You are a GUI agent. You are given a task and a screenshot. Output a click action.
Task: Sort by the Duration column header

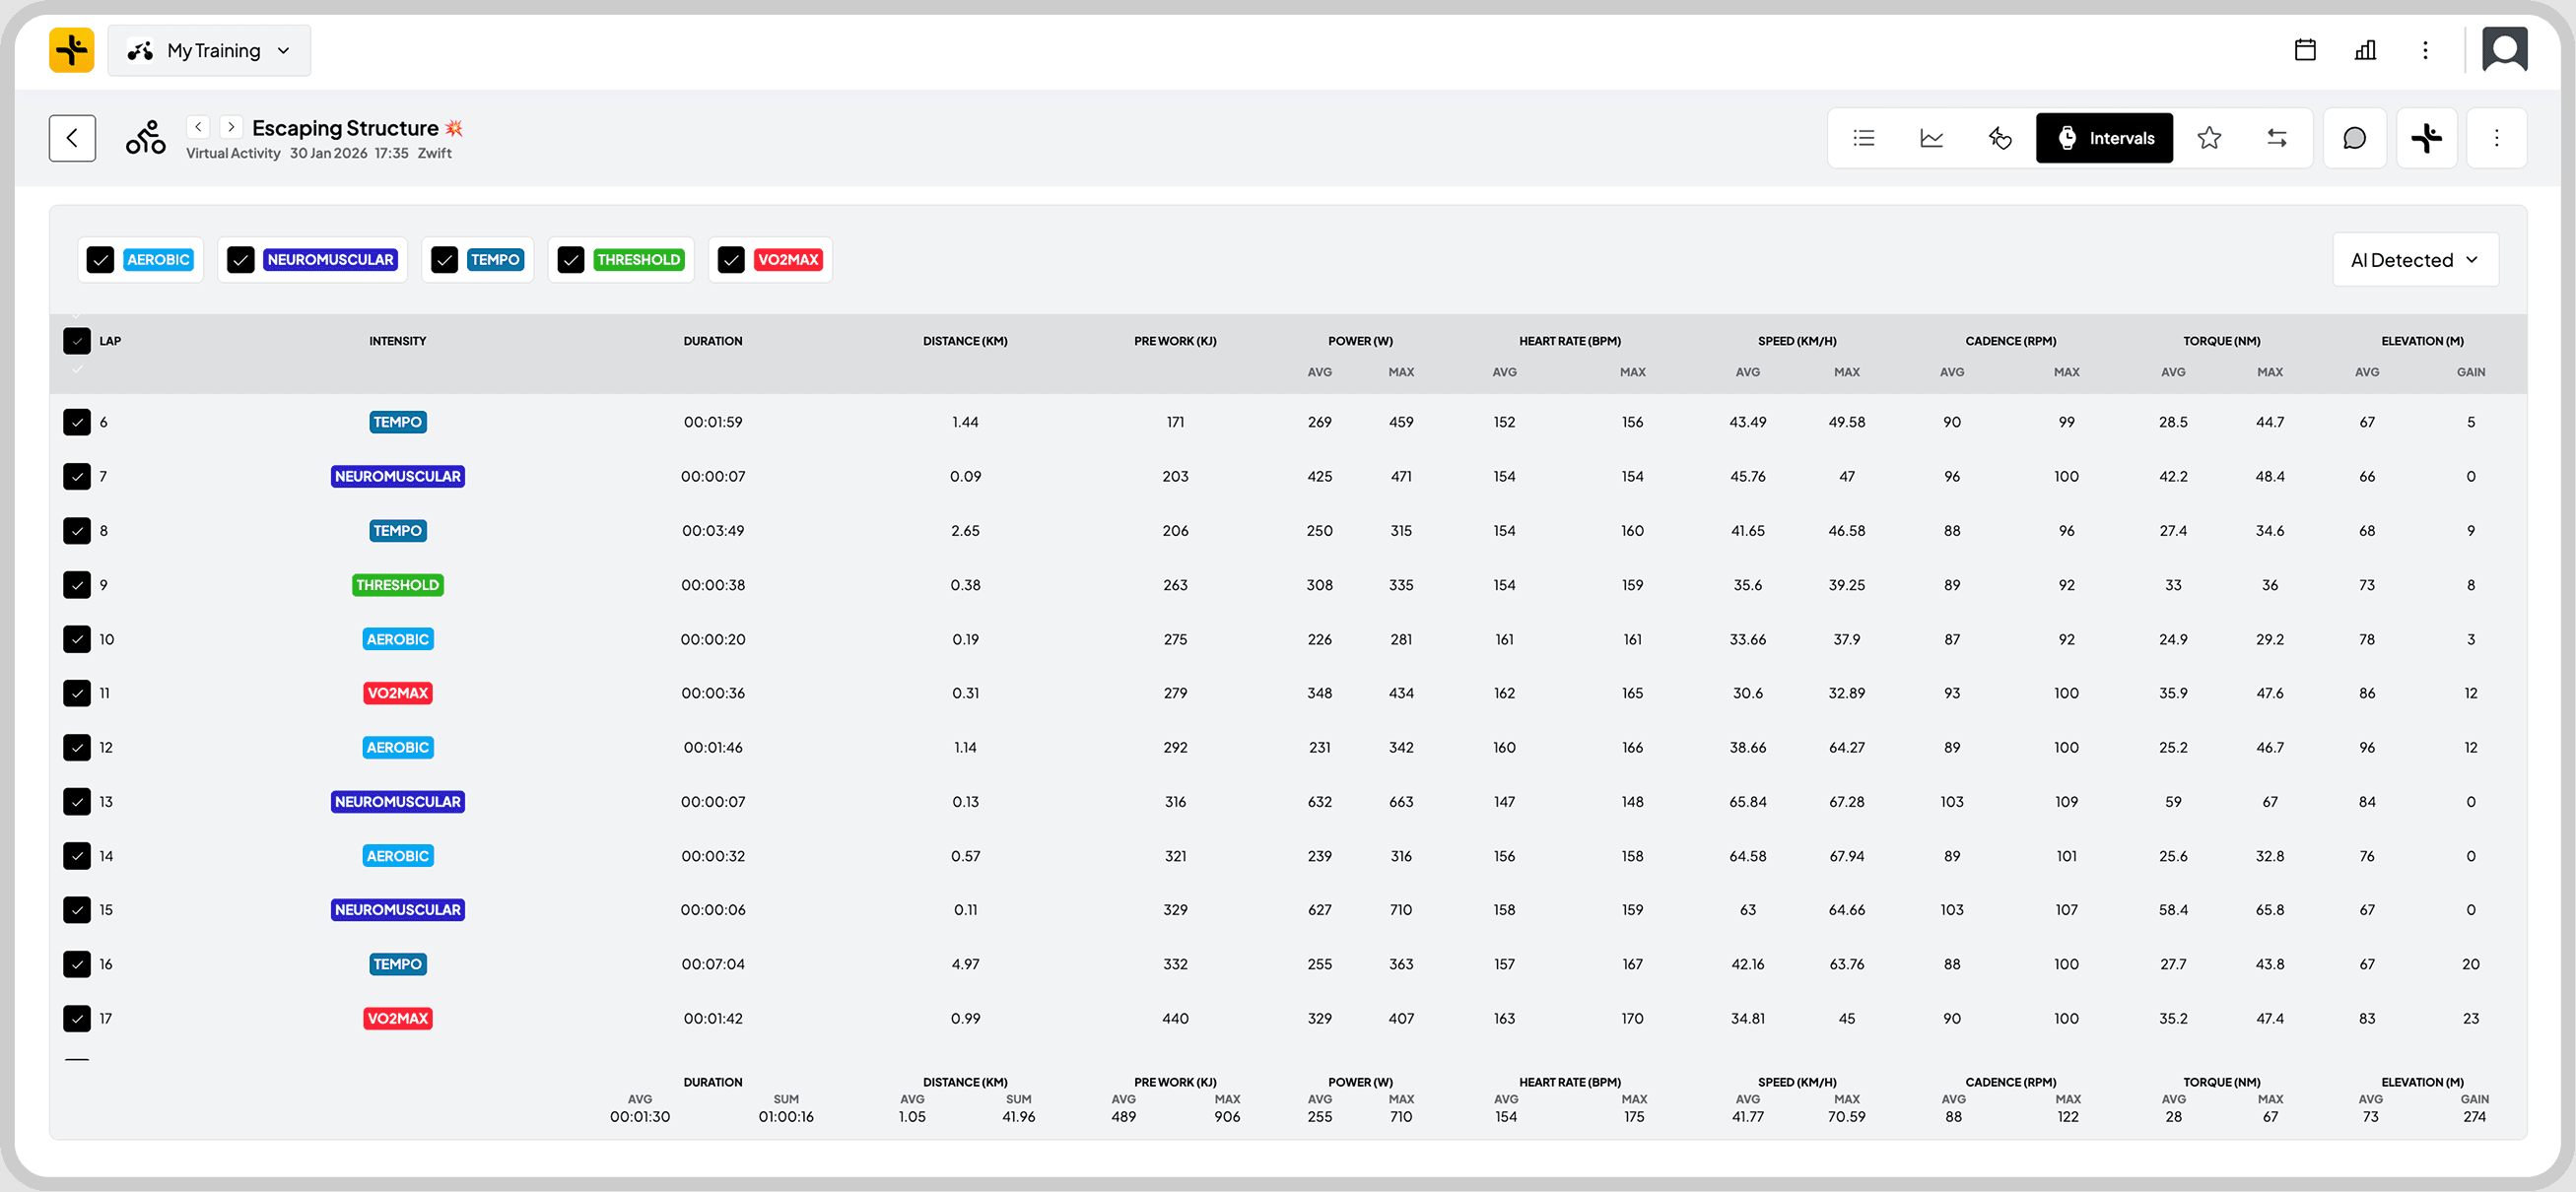pyautogui.click(x=712, y=341)
